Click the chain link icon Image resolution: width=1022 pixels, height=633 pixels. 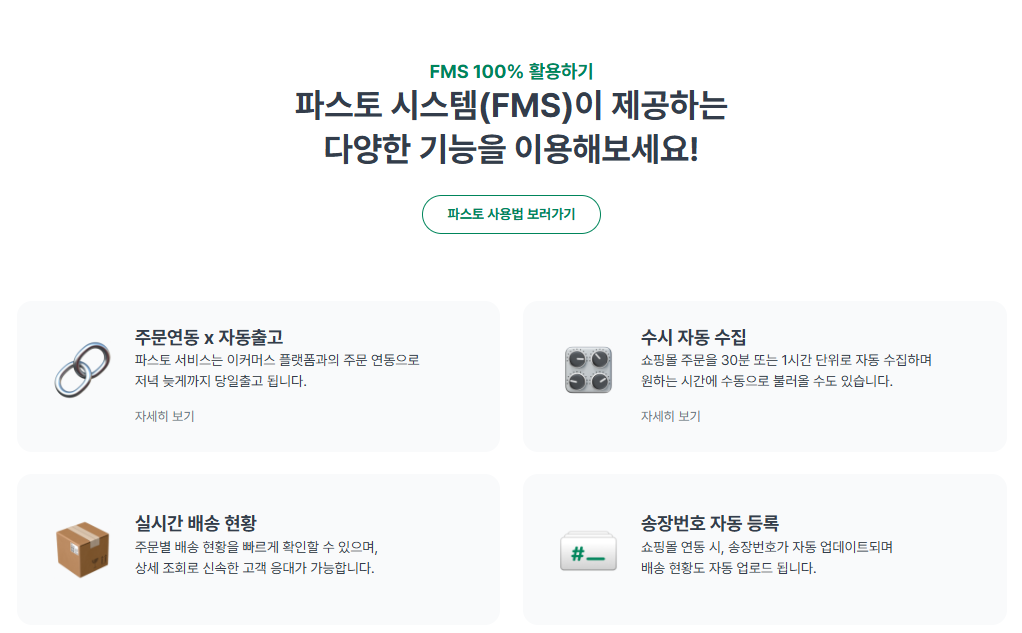82,370
